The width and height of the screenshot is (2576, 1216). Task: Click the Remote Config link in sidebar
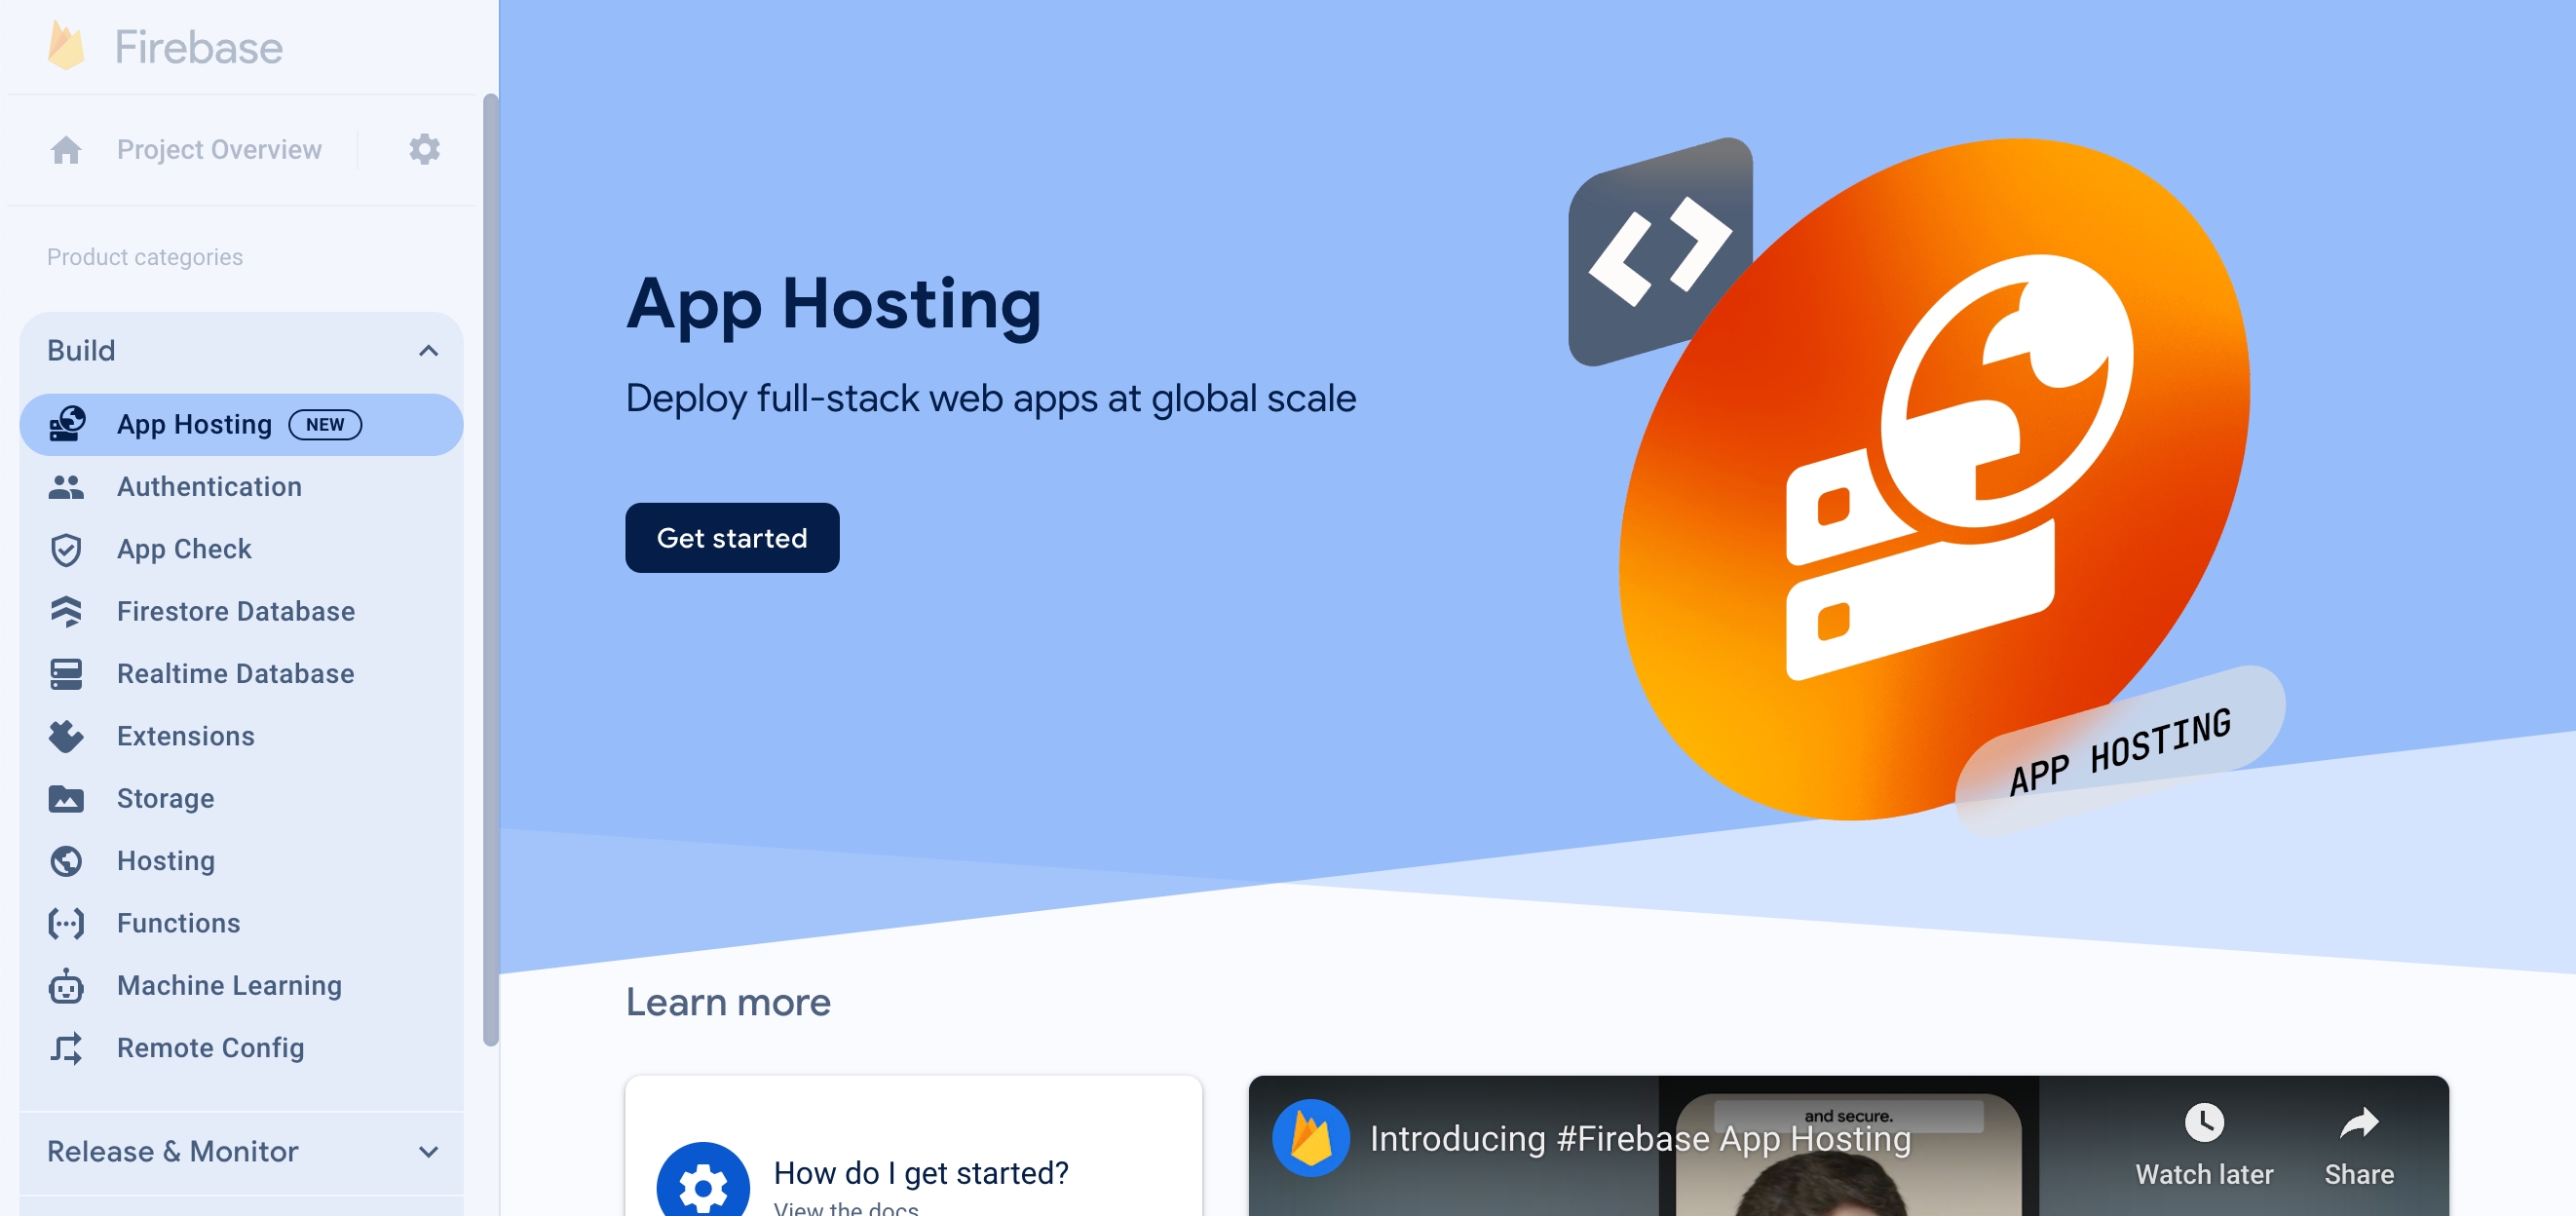(x=210, y=1046)
